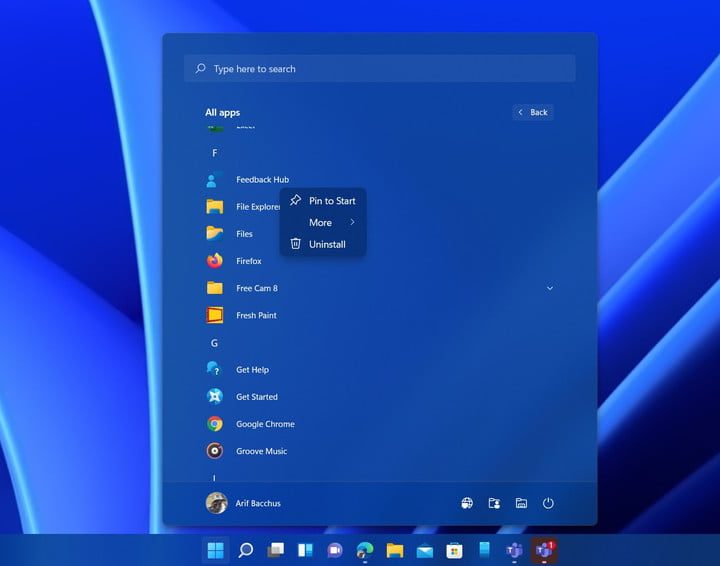
Task: Open the Feedback Hub app icon
Action: (x=214, y=179)
